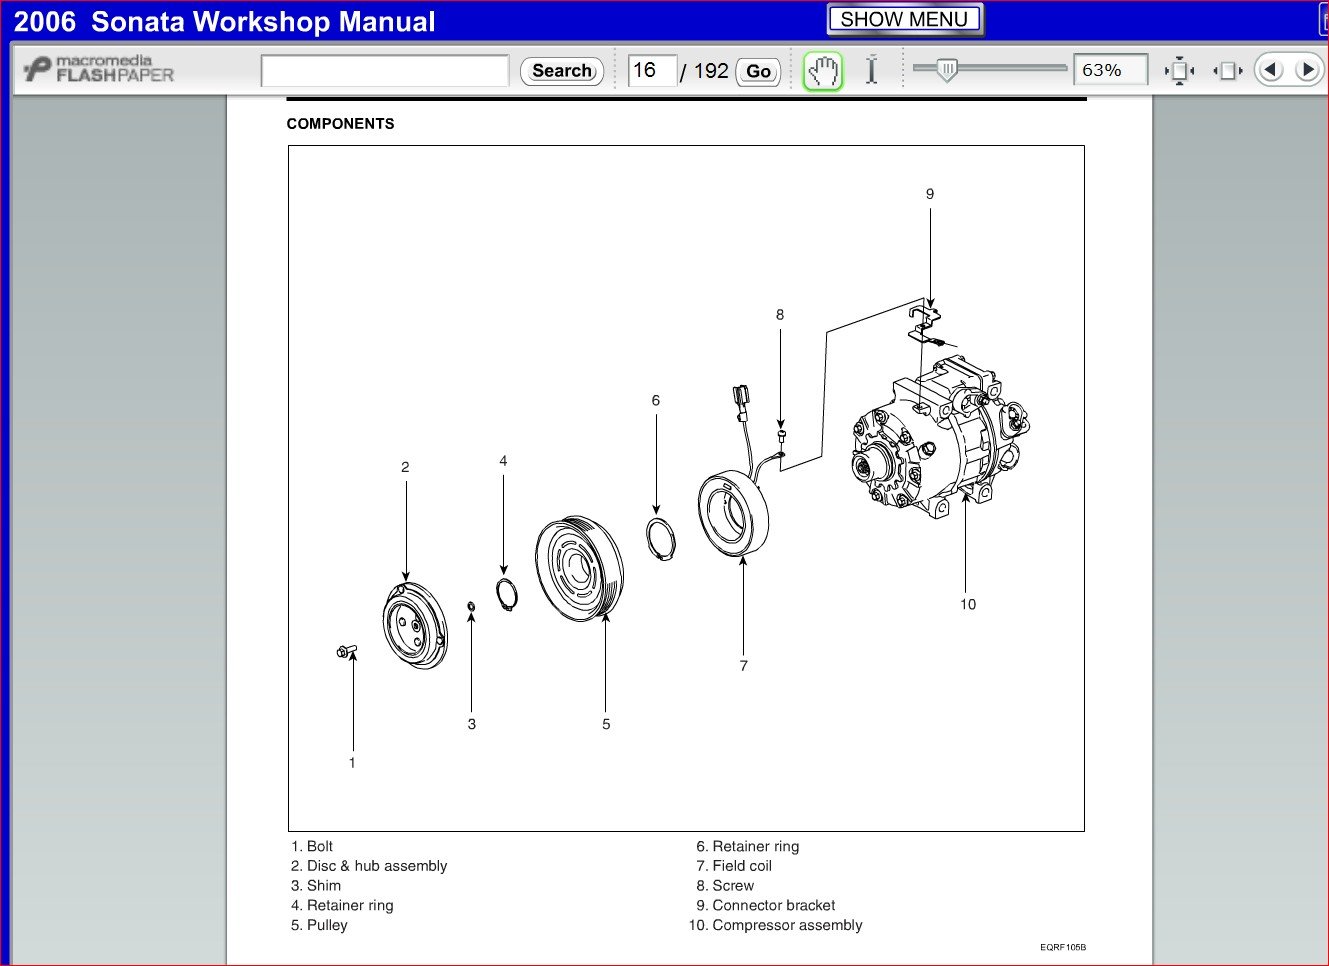
Task: Click the compressor assembly drawing
Action: point(940,437)
